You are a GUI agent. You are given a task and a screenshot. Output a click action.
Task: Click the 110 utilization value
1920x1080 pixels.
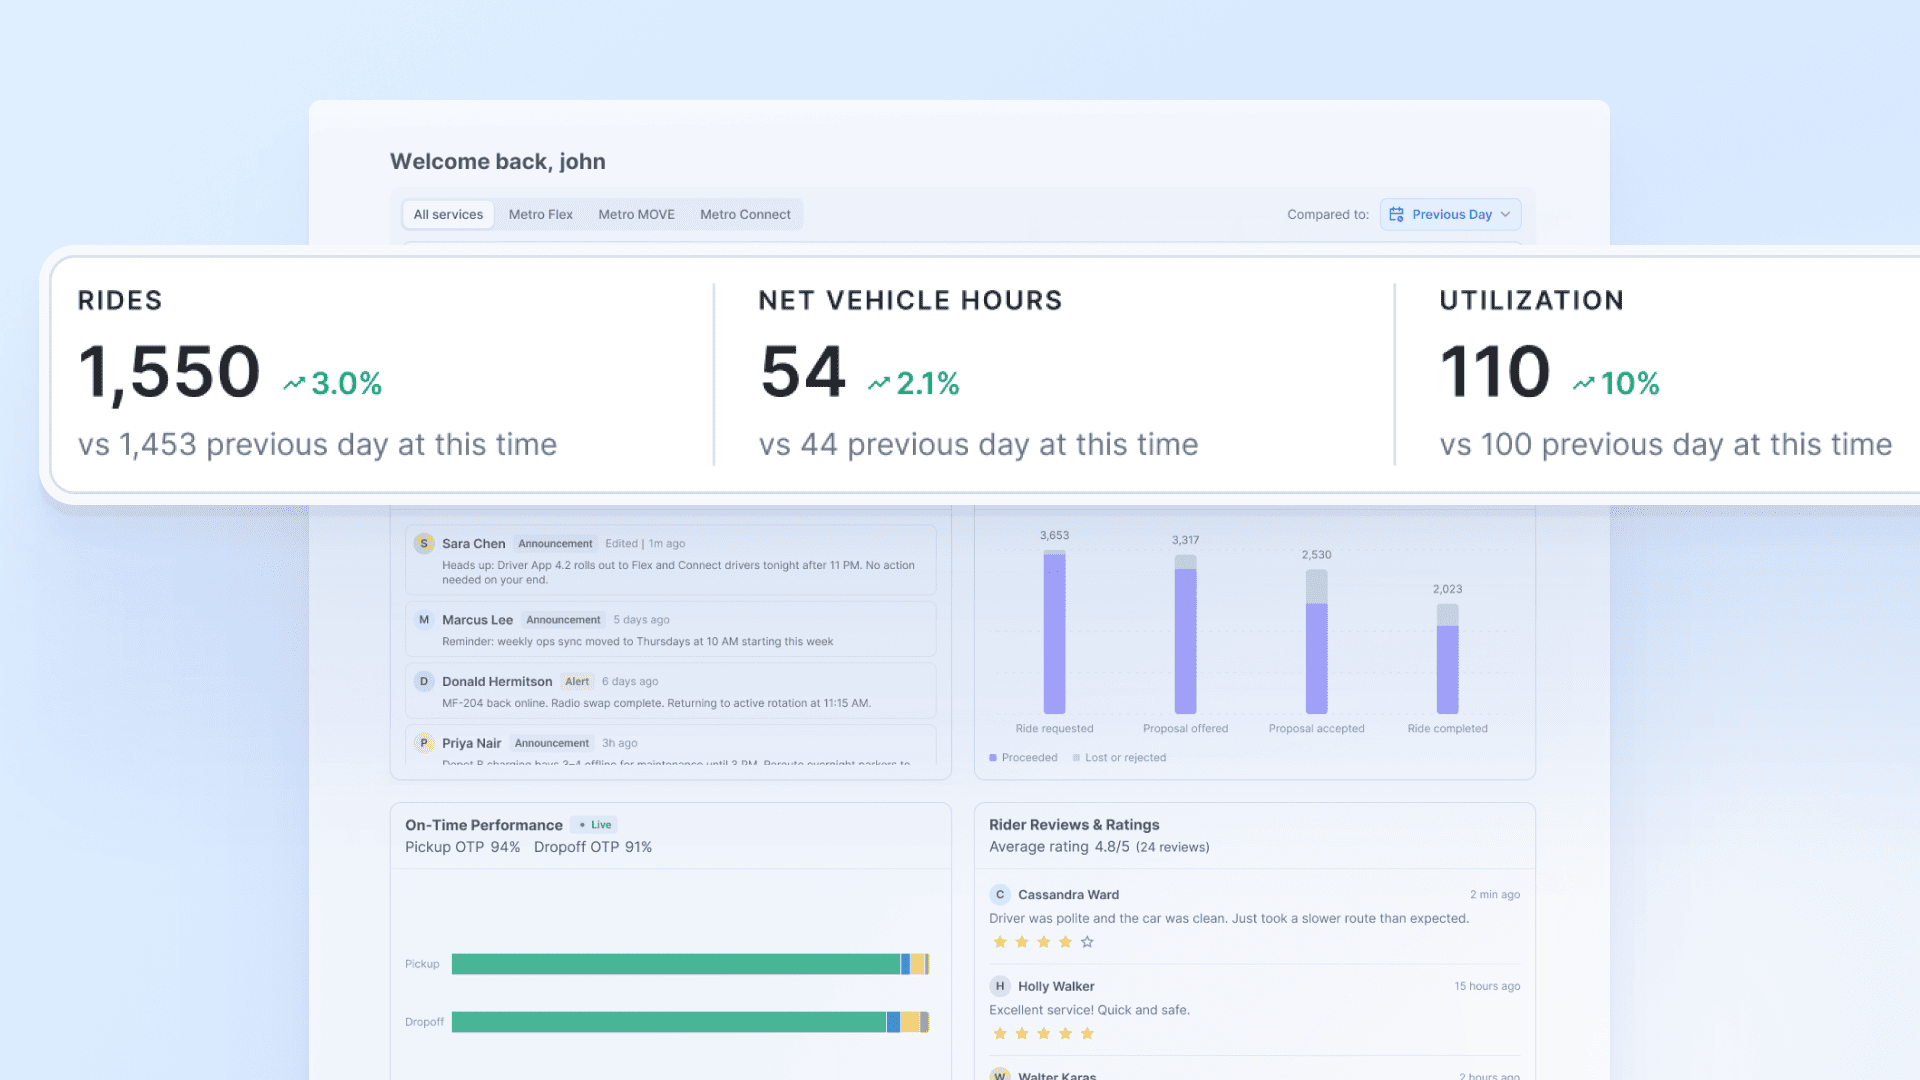point(1495,372)
